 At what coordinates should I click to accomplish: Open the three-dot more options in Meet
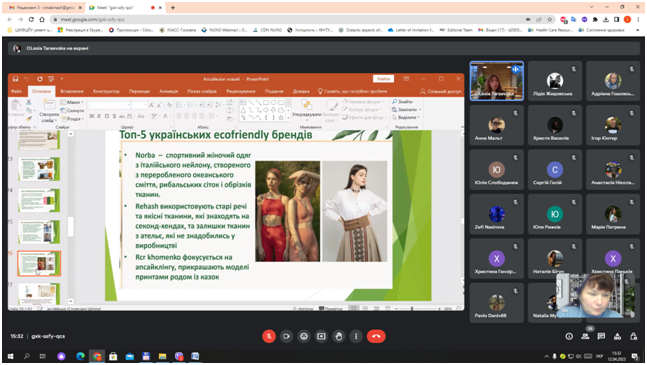coord(356,336)
